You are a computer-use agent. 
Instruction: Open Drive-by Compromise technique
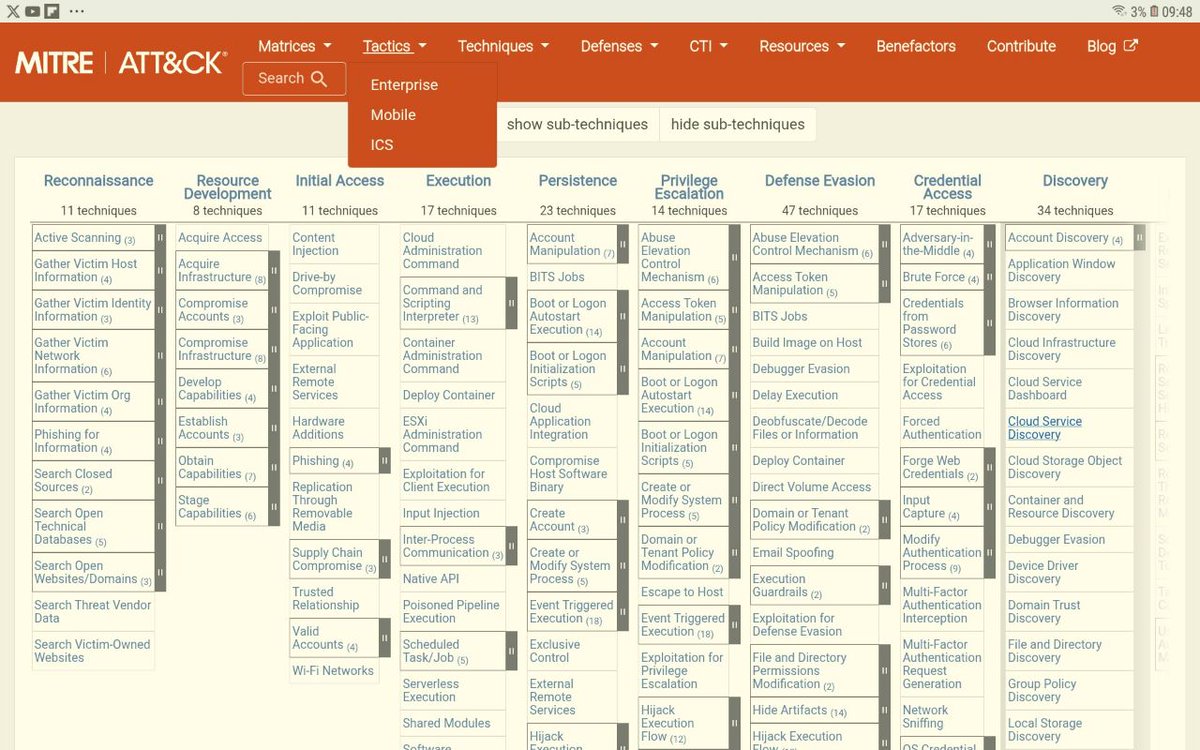327,284
